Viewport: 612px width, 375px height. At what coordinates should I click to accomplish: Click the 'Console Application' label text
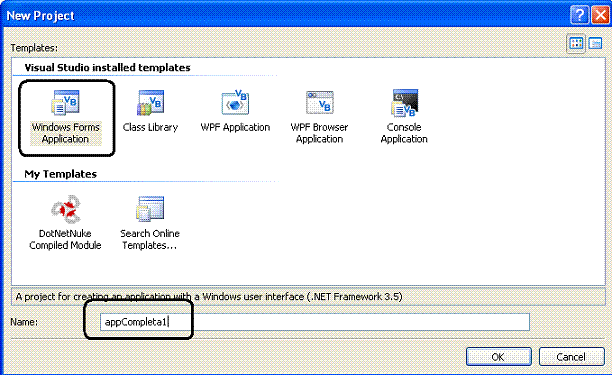[x=404, y=133]
